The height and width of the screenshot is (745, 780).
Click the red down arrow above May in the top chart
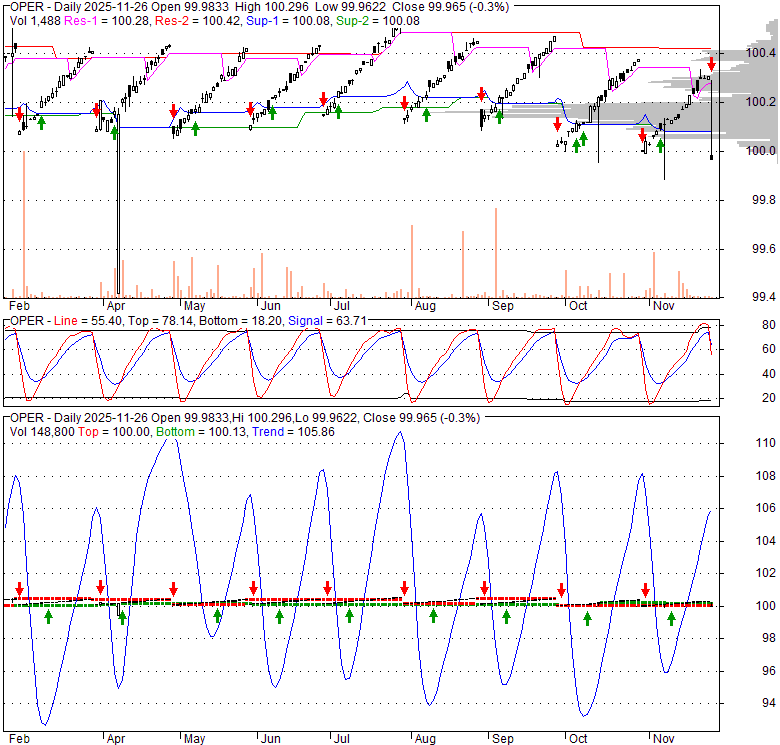(174, 110)
